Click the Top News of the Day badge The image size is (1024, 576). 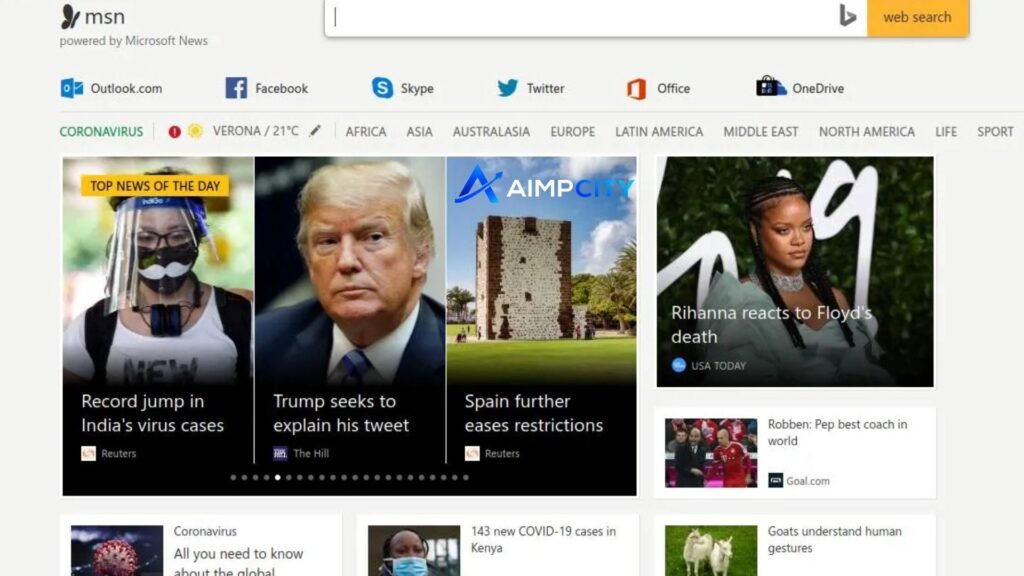[155, 186]
